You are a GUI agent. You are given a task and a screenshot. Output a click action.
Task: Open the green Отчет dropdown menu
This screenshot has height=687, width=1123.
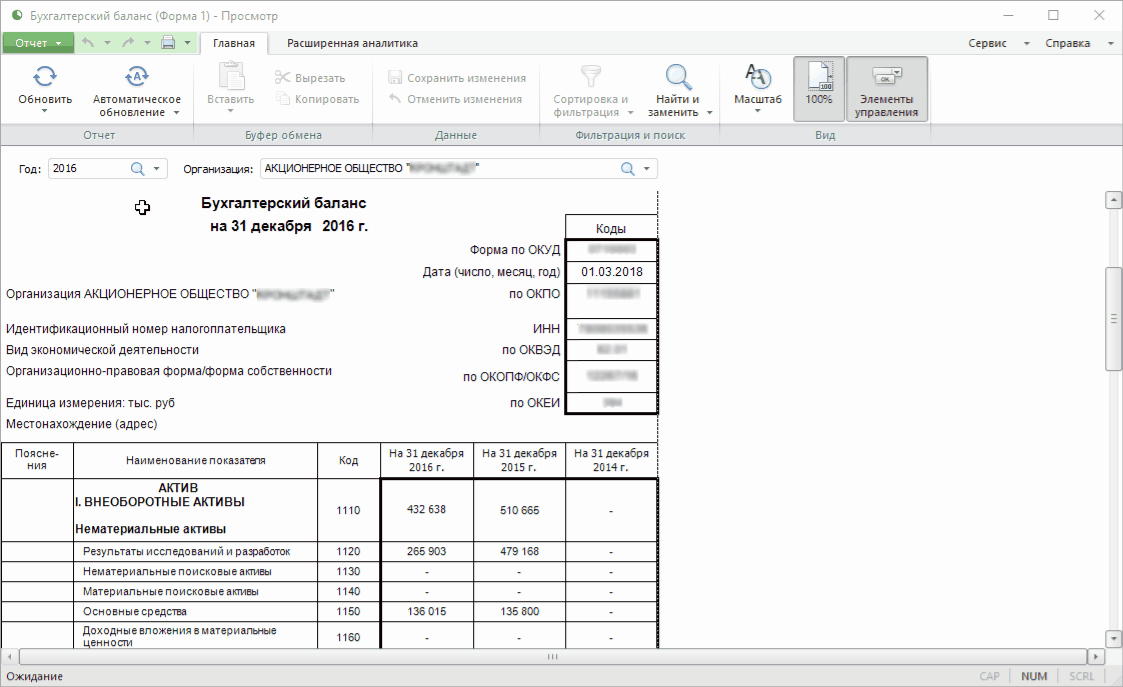click(x=38, y=43)
